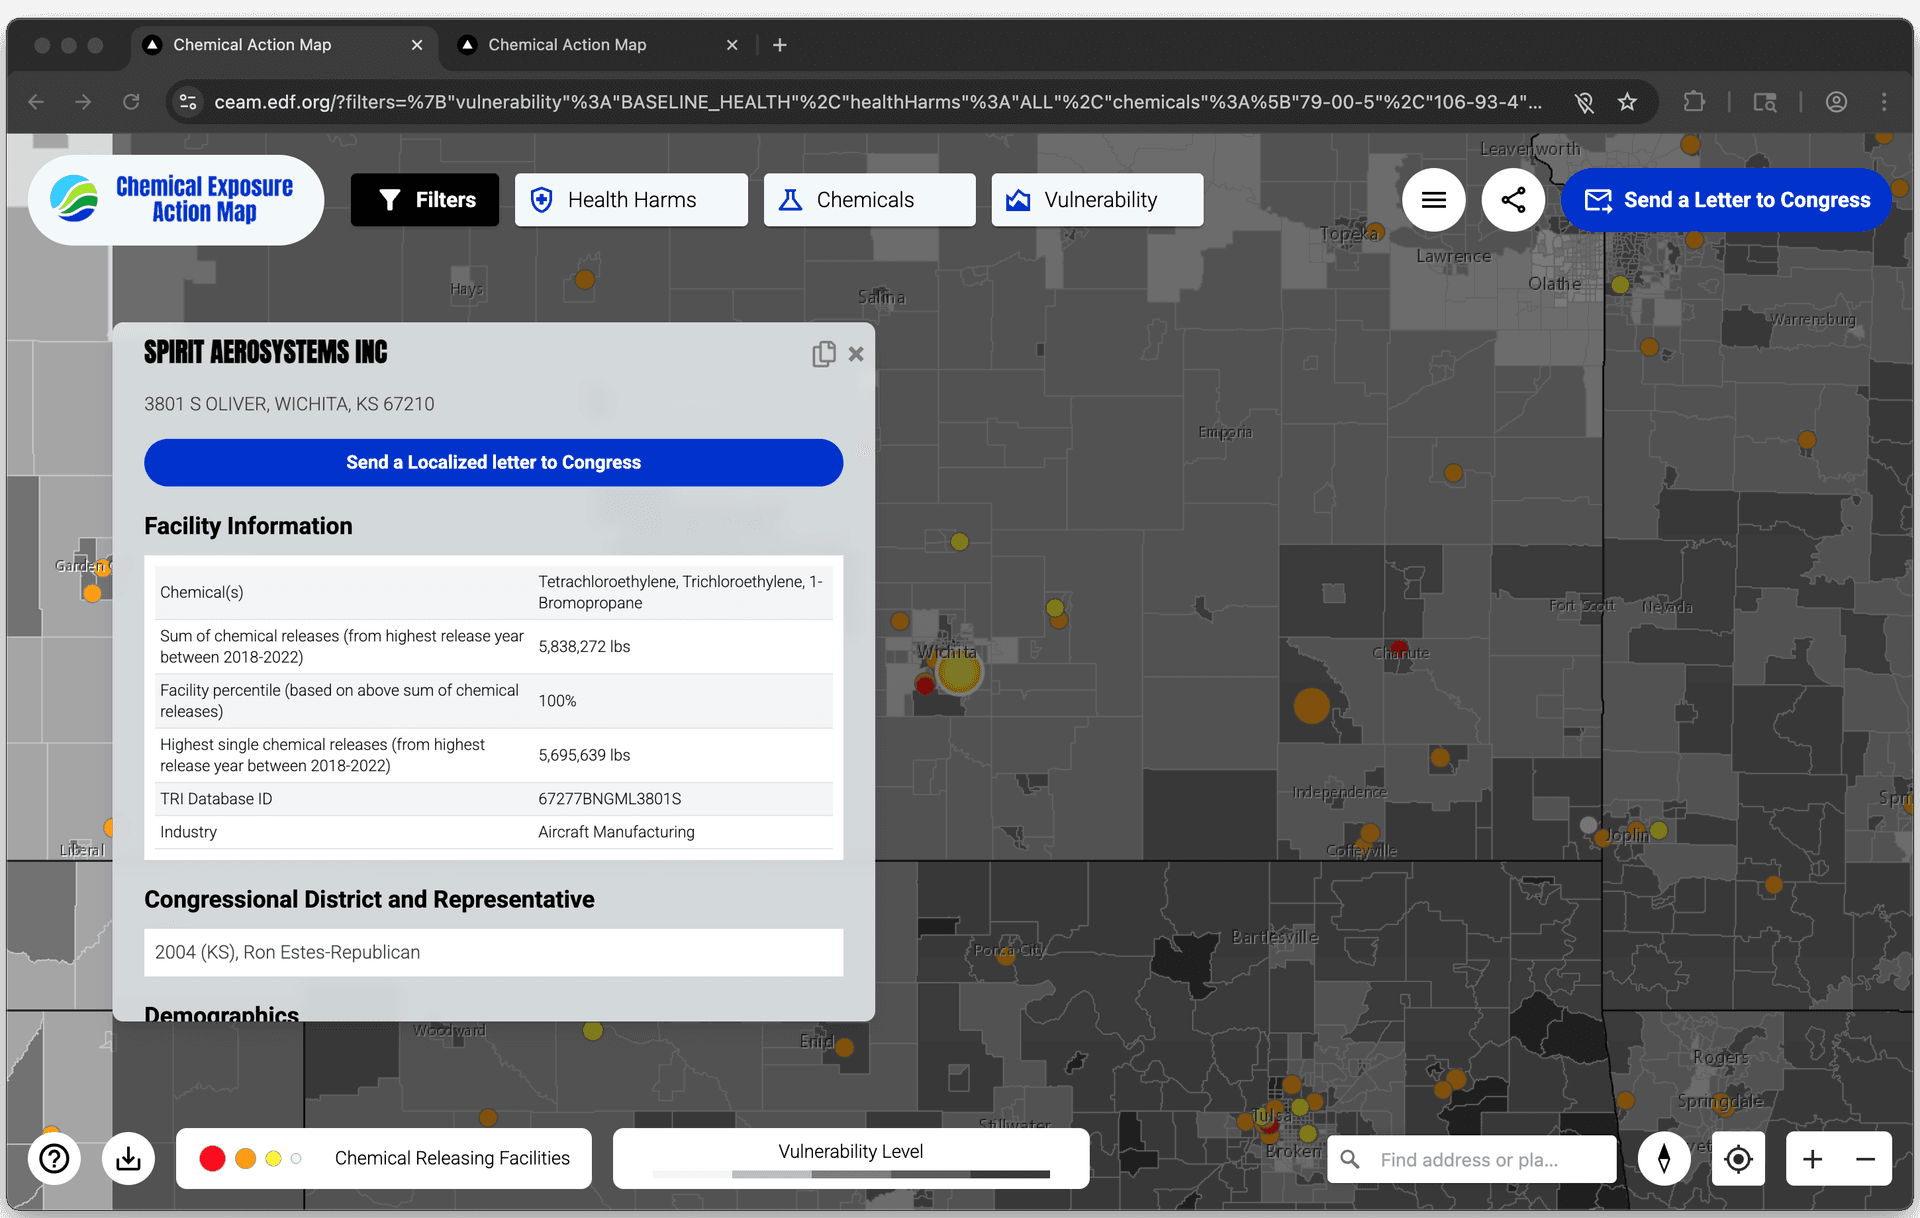The image size is (1920, 1218).
Task: Adjust the Vulnerability Level gradient bar
Action: 850,1175
